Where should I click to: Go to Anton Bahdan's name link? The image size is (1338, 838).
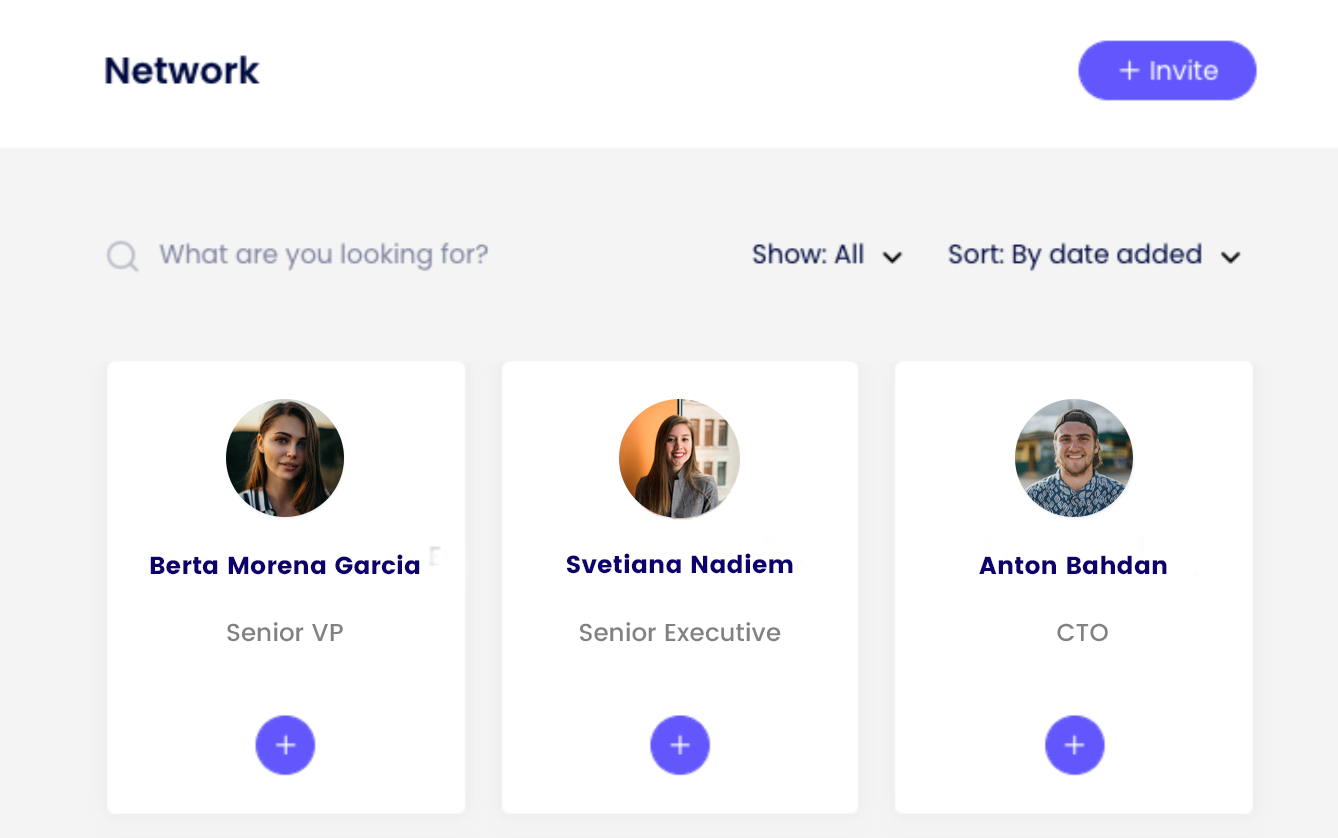click(x=1073, y=566)
